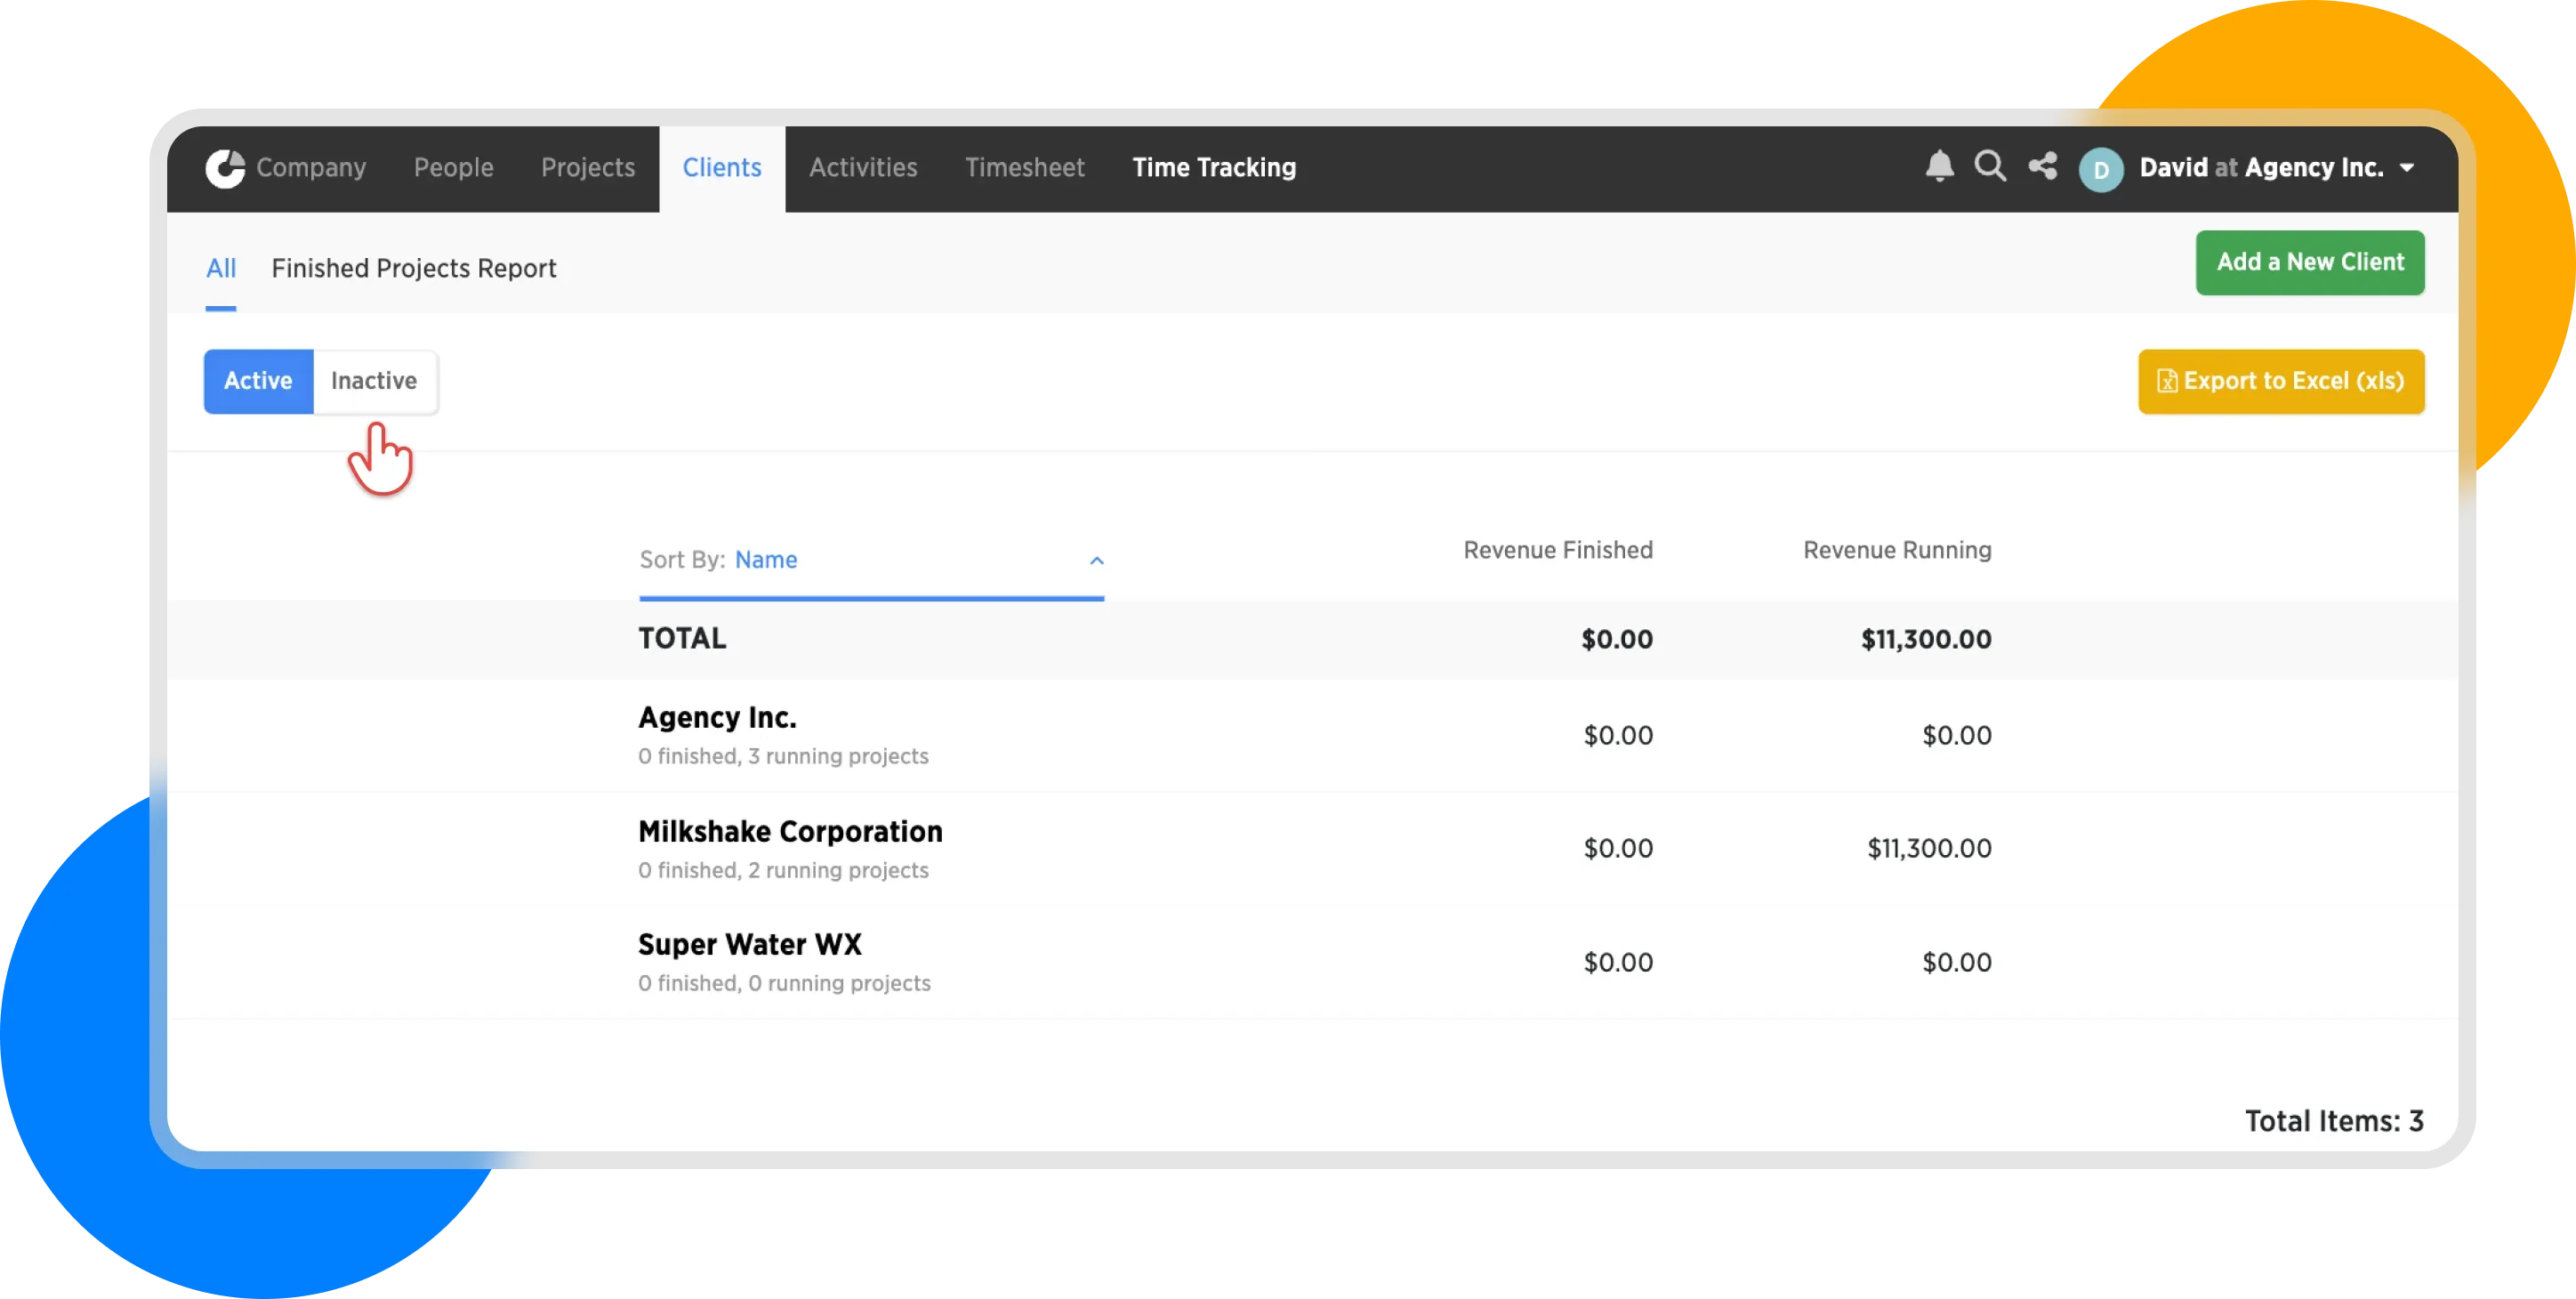The image size is (2576, 1299).
Task: Click the user avatar letter D
Action: [x=2100, y=169]
